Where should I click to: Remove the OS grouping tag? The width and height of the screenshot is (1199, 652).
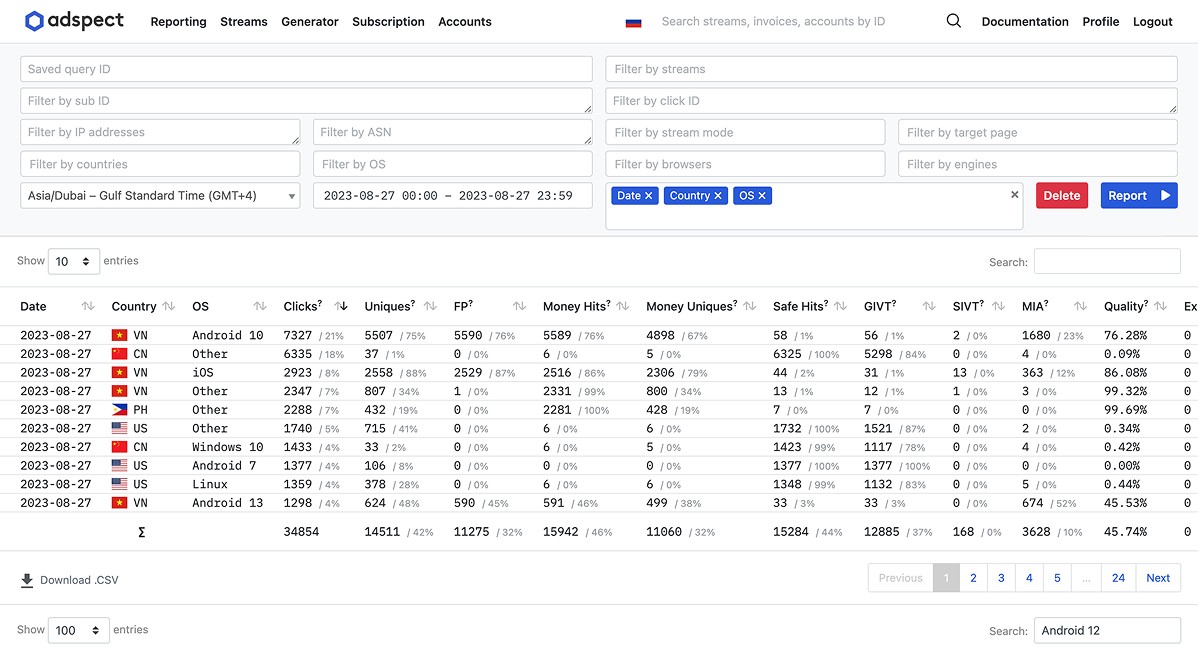tap(762, 196)
